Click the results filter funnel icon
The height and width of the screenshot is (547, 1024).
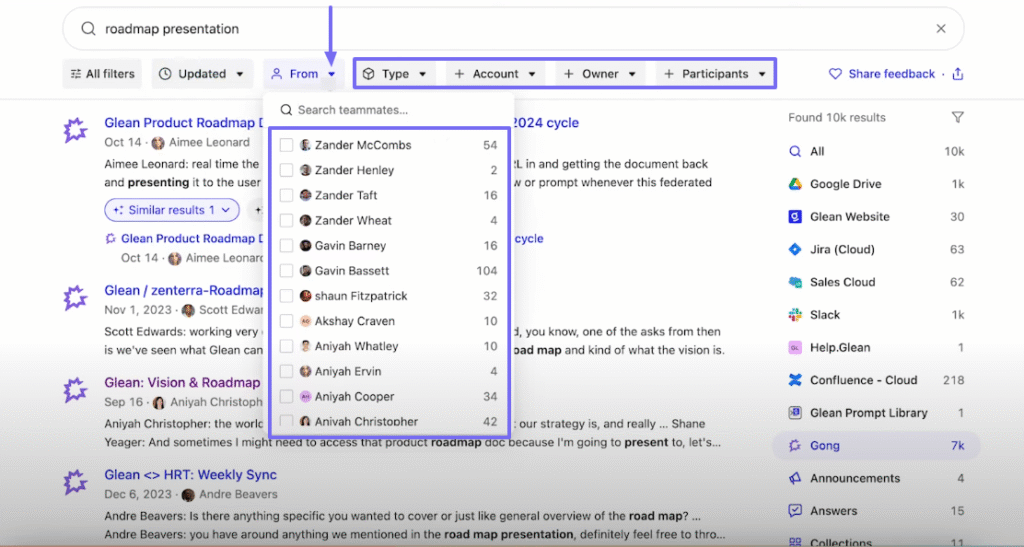957,117
